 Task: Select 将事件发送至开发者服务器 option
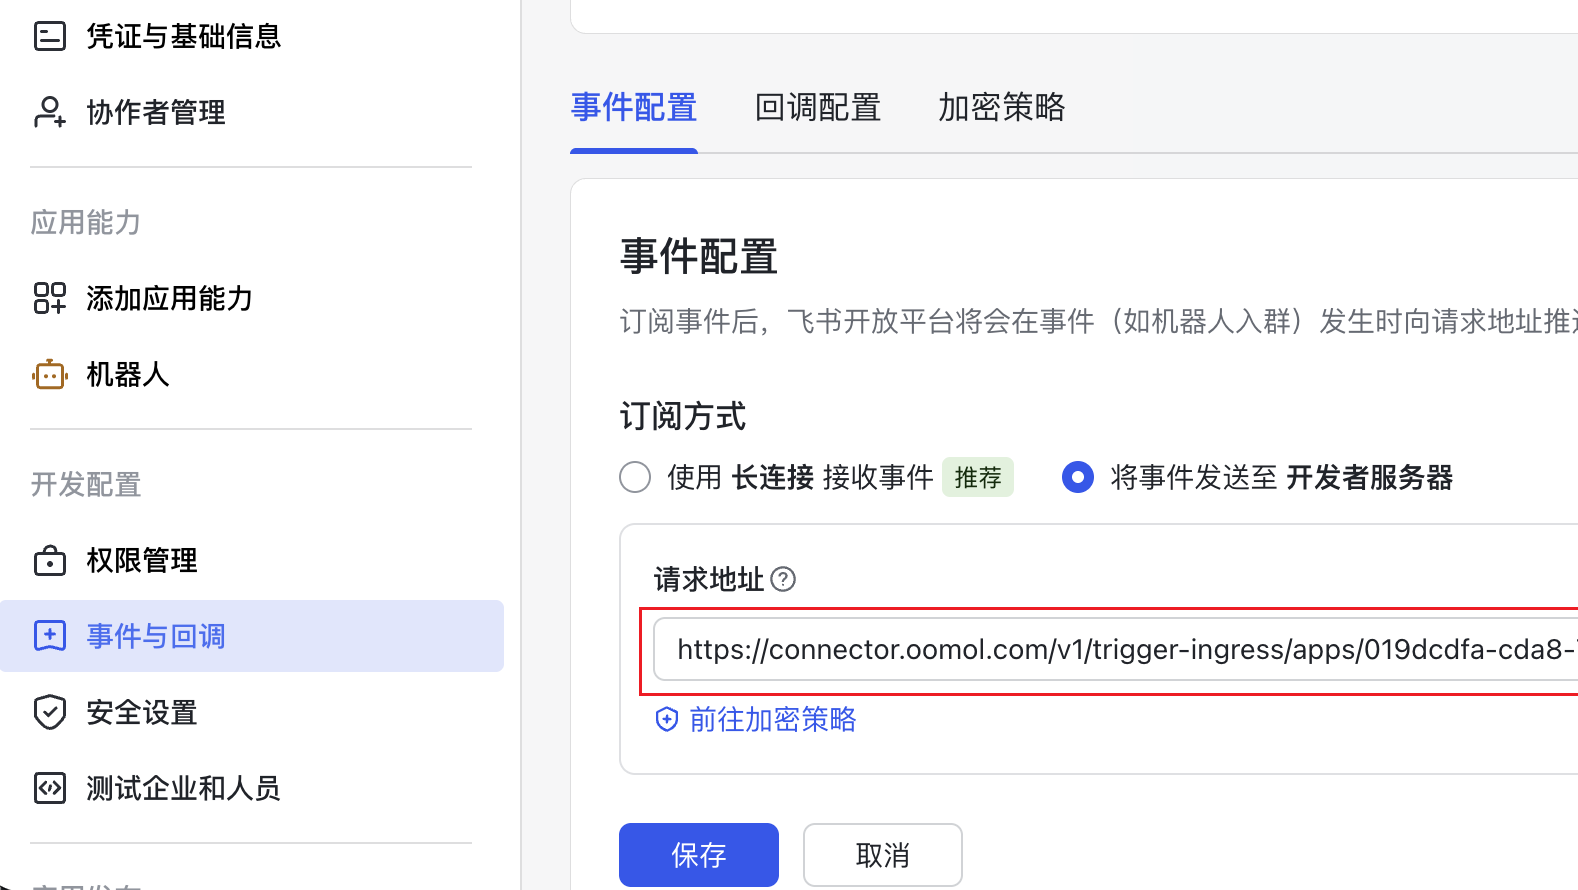tap(1078, 477)
